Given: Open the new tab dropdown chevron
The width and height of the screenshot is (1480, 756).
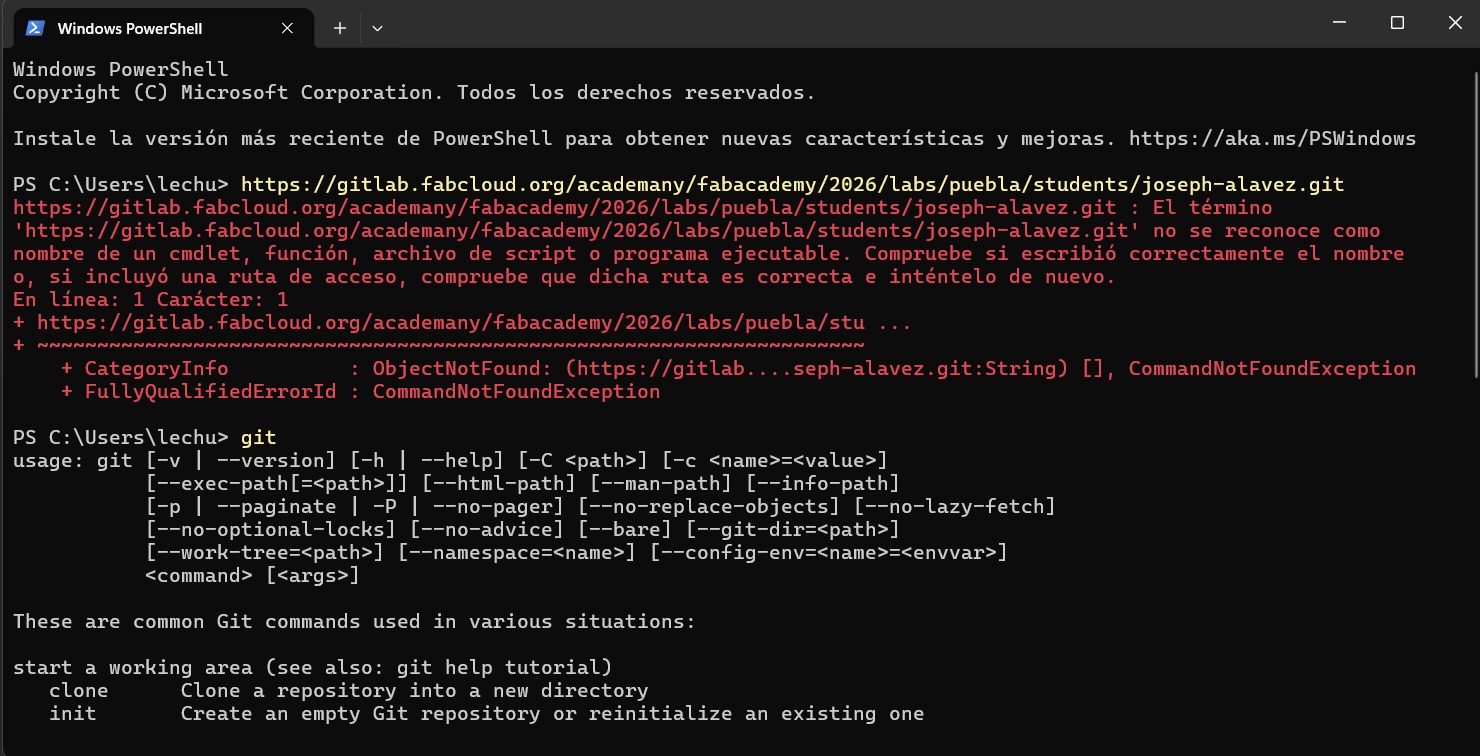Looking at the screenshot, I should pos(377,28).
